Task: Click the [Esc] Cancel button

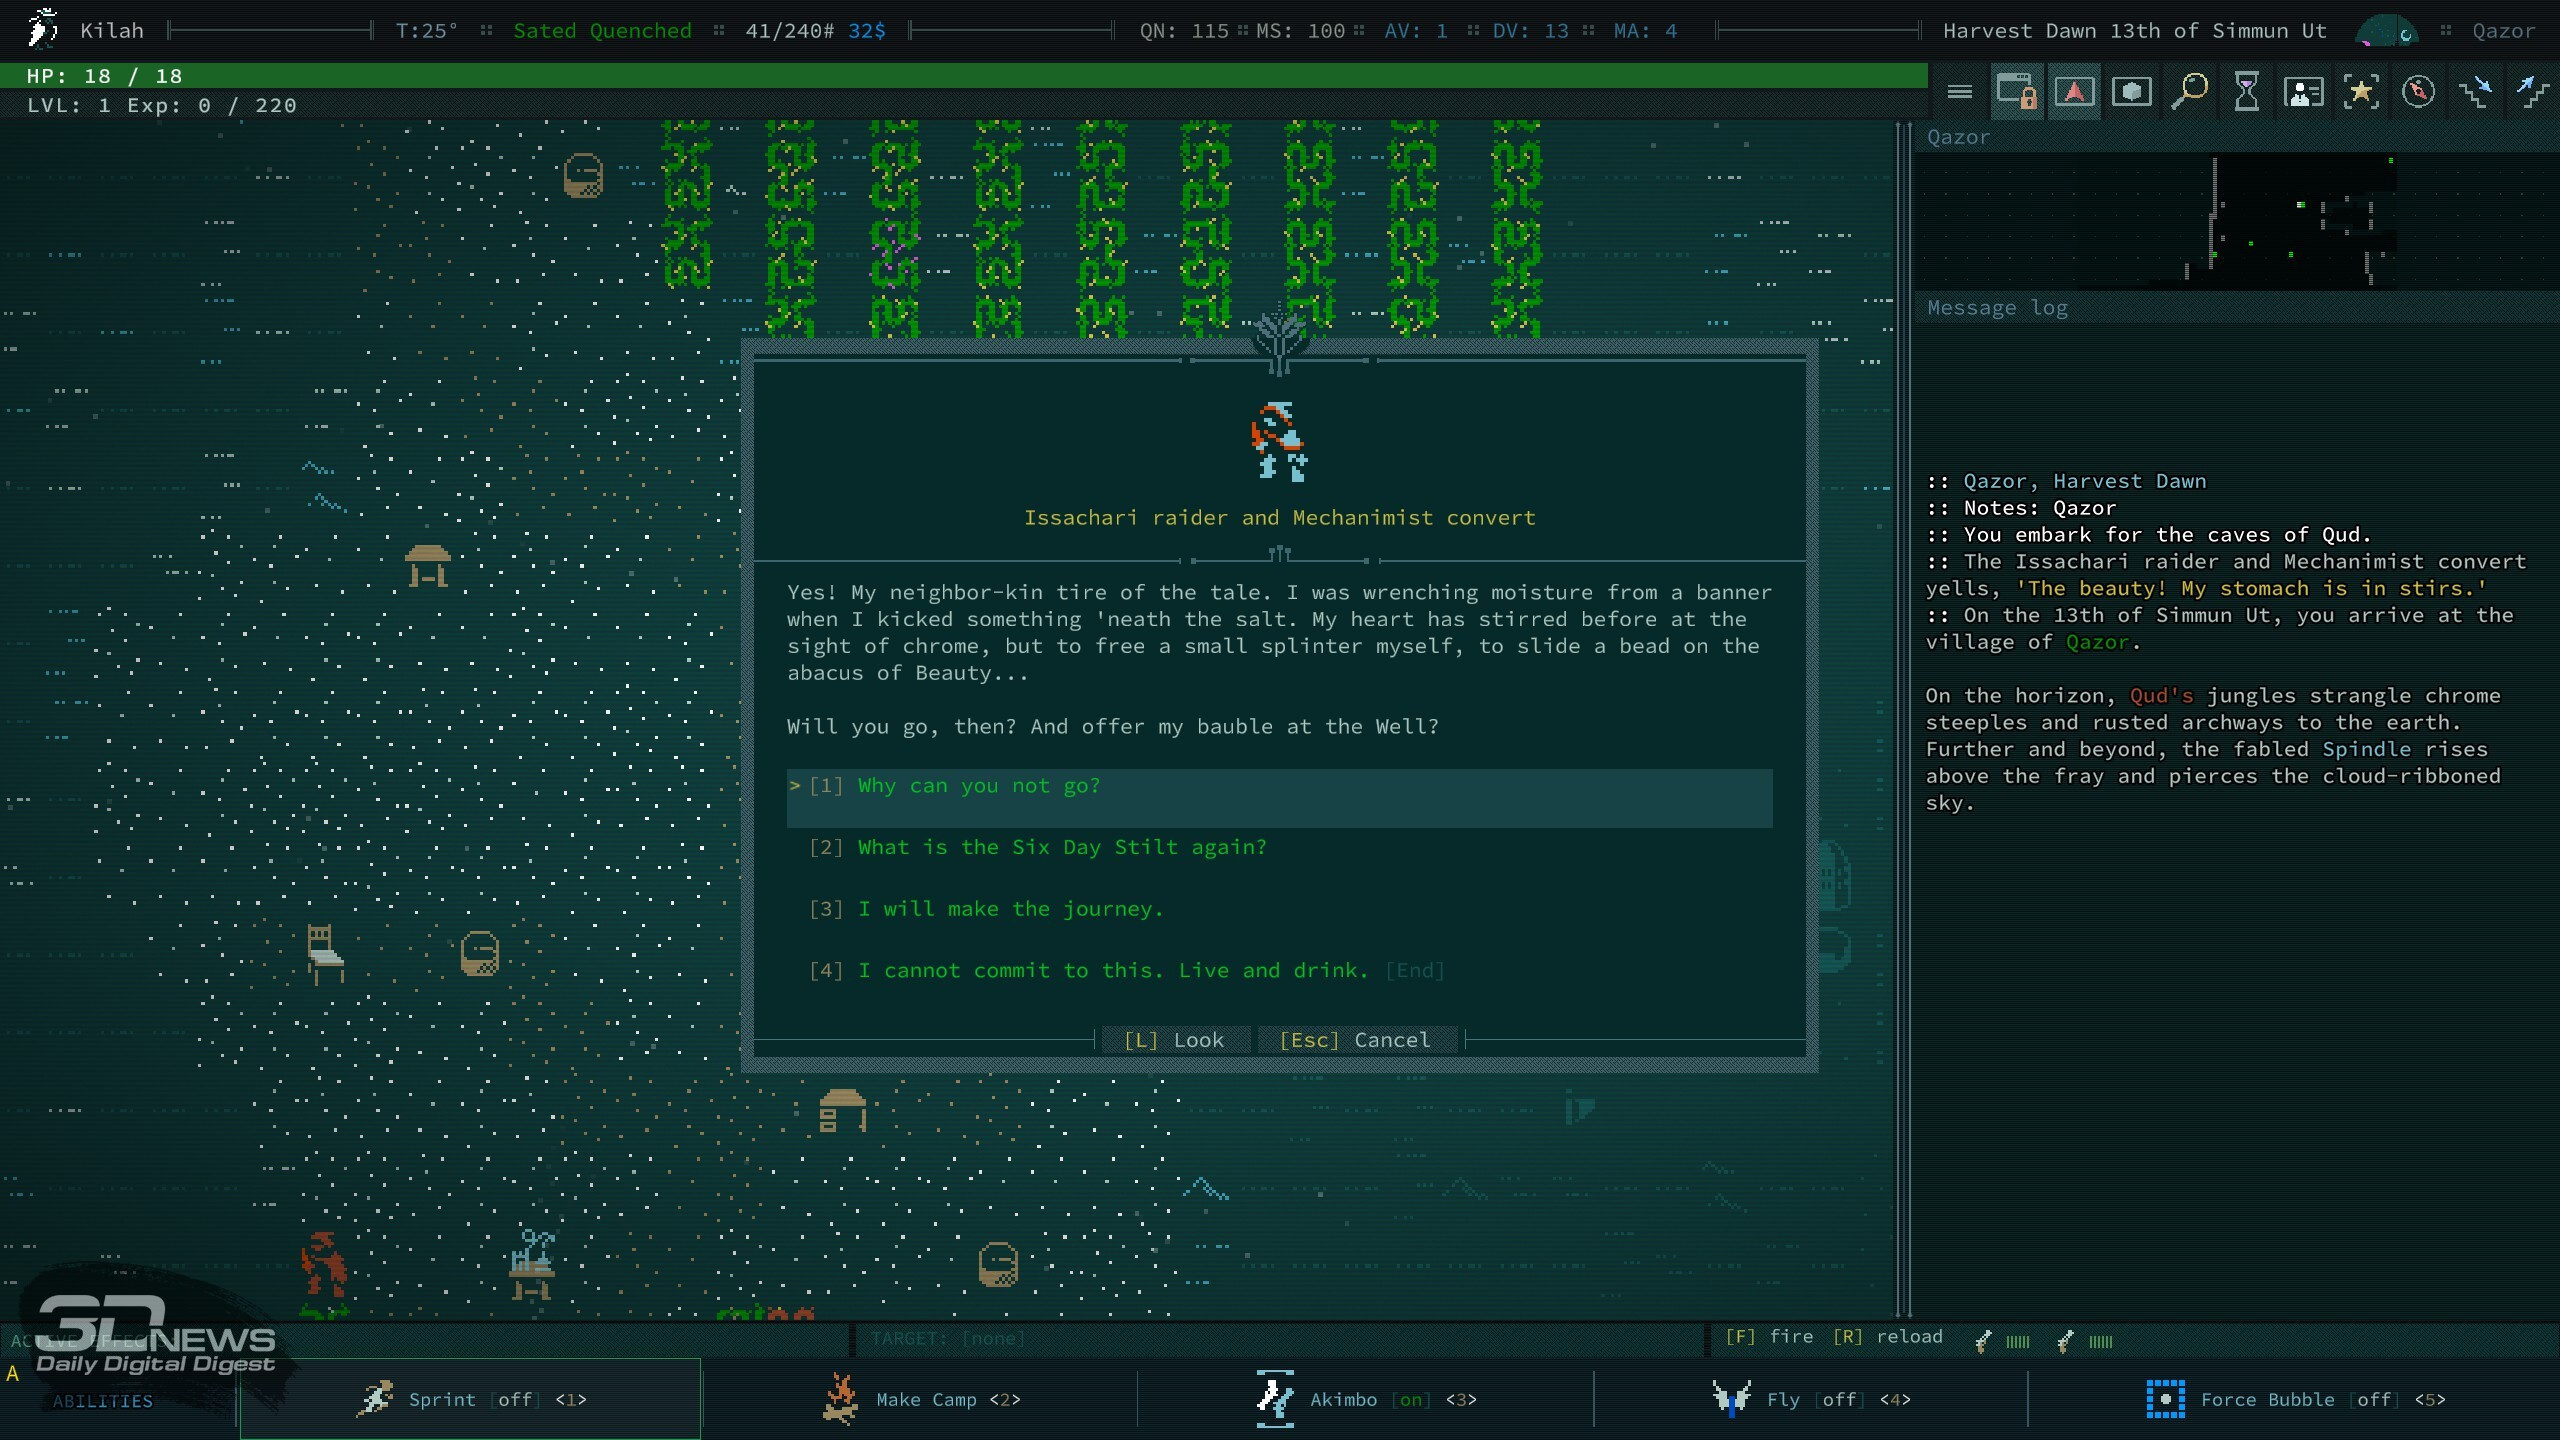Action: tap(1356, 1040)
